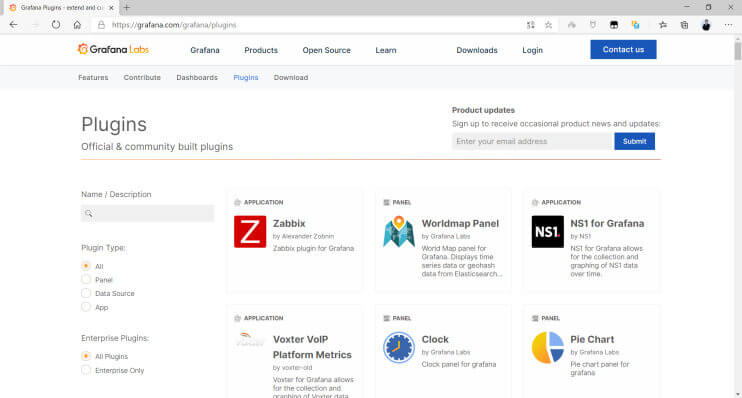Select the Data Source plugin type radio

[86, 293]
